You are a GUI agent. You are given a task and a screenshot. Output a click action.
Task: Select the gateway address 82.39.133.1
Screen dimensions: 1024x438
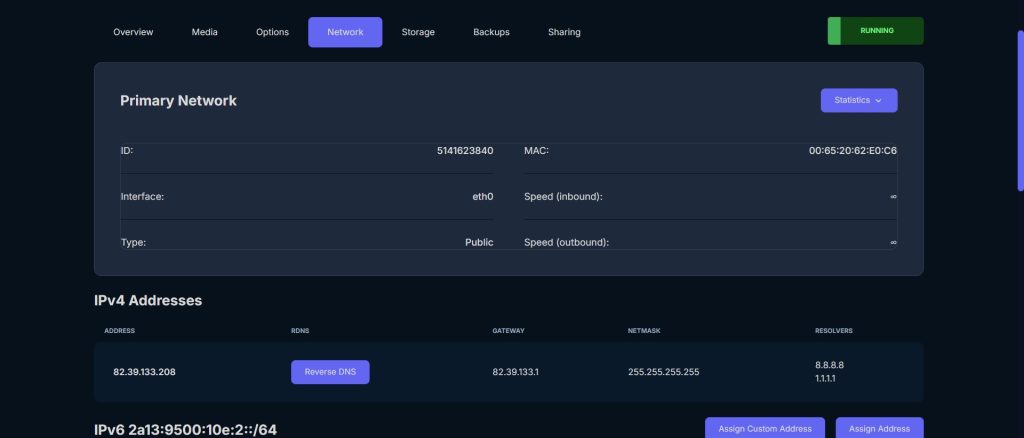tap(515, 372)
